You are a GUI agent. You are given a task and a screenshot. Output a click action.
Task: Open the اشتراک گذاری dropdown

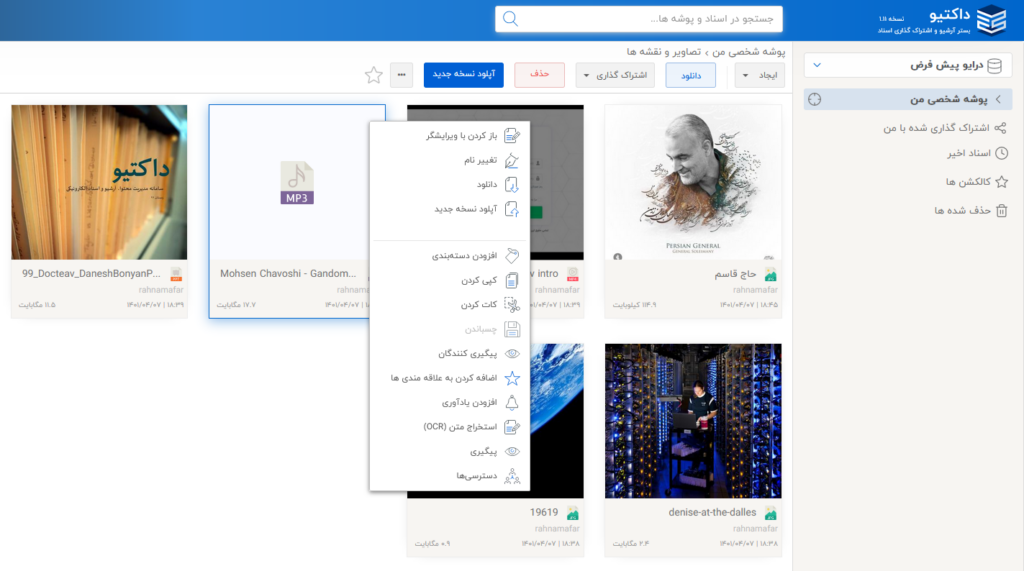click(x=616, y=75)
